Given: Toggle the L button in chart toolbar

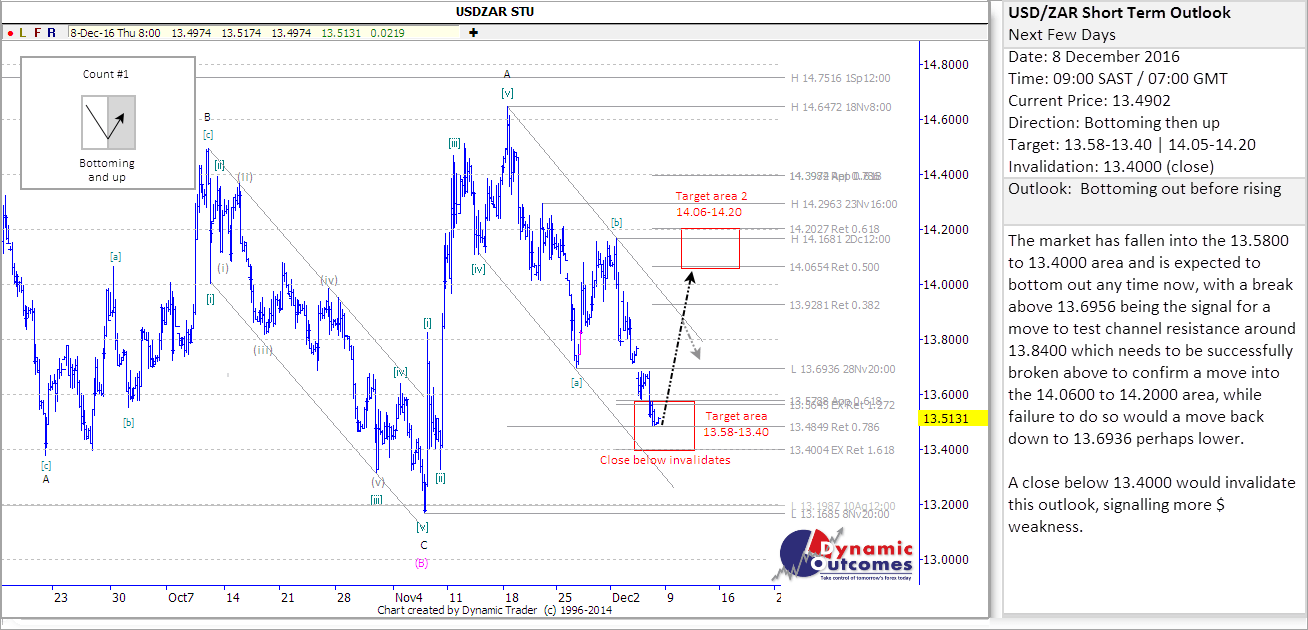Looking at the screenshot, I should click(23, 32).
